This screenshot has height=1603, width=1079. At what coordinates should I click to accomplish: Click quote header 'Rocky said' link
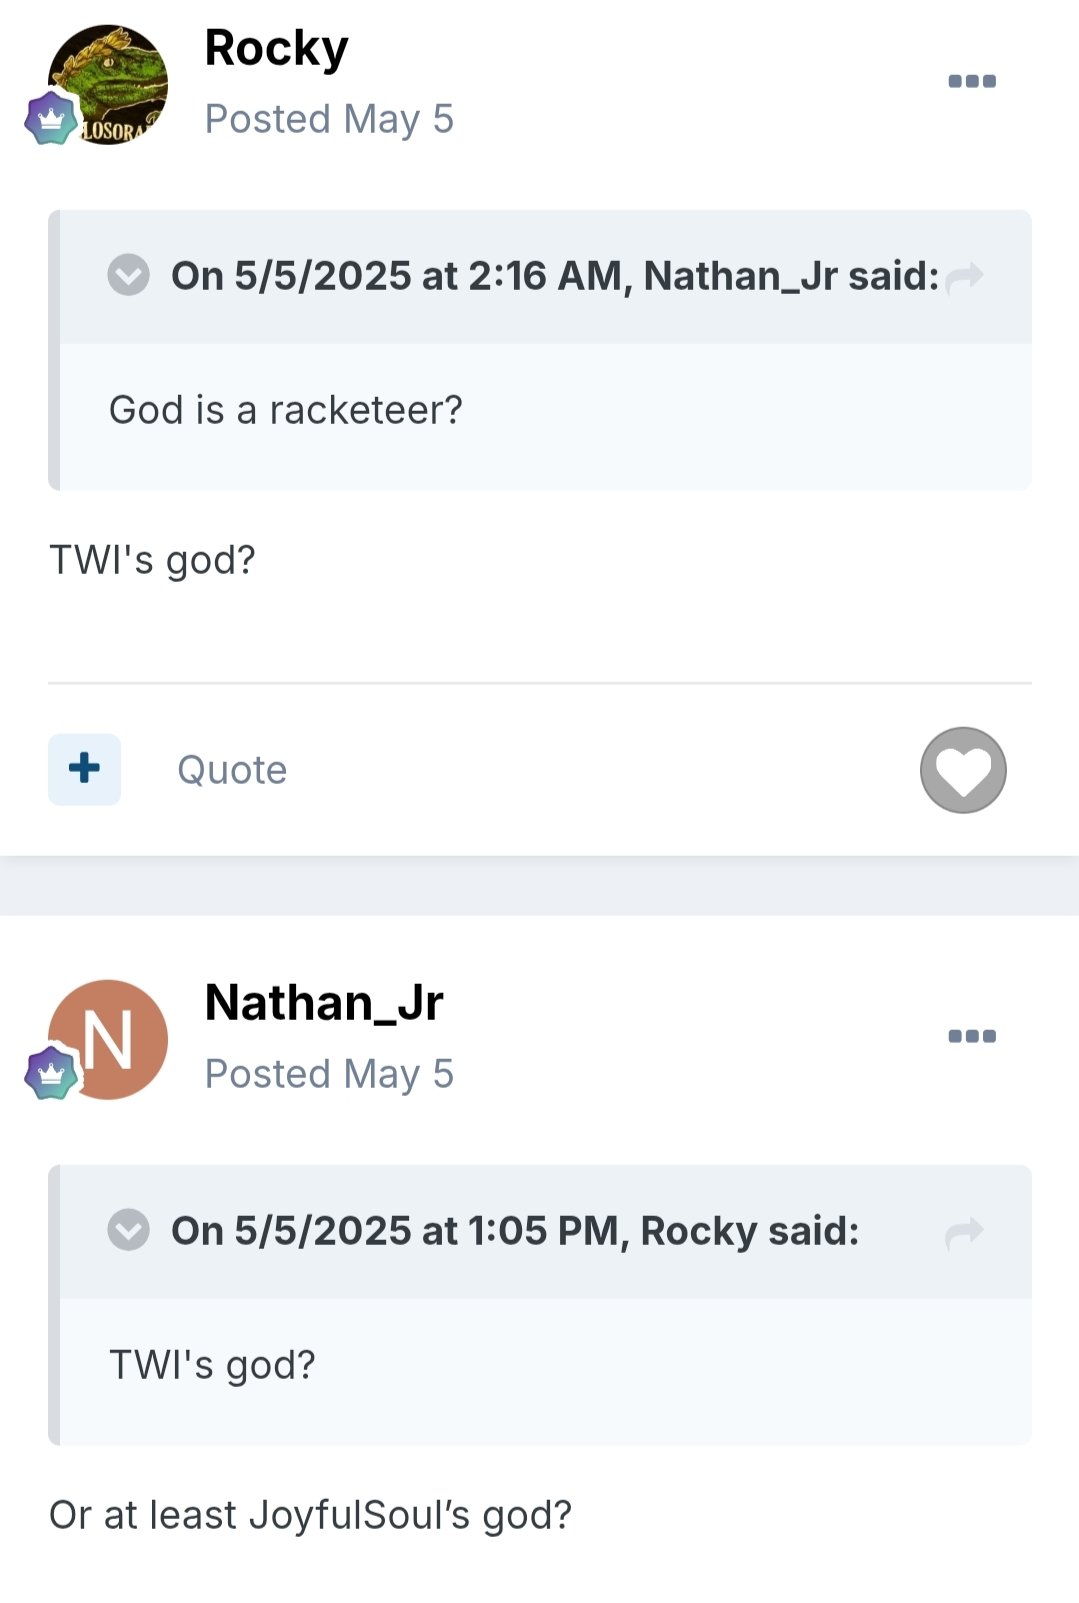tap(515, 1231)
